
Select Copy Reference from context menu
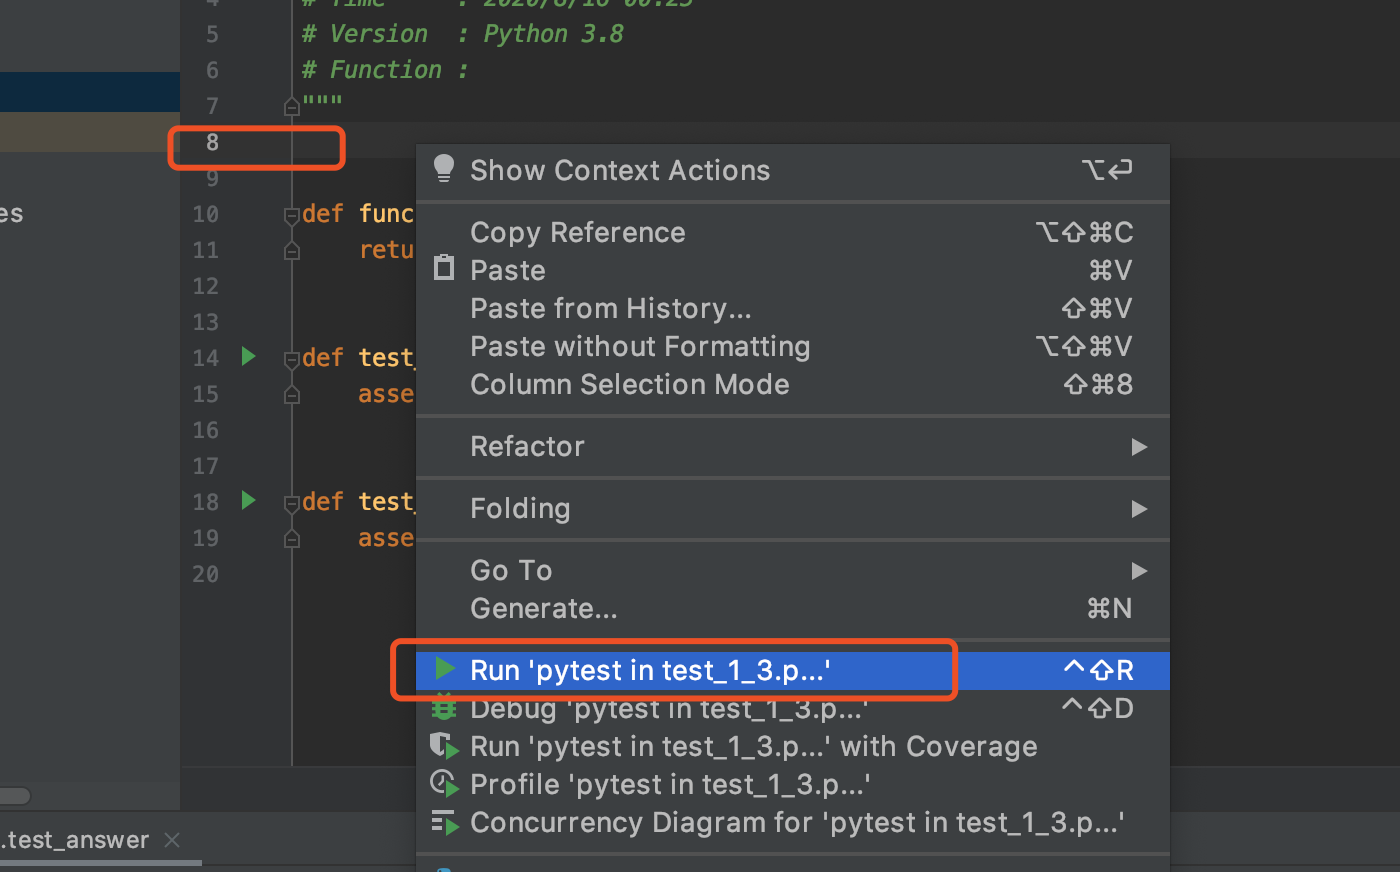pos(577,232)
